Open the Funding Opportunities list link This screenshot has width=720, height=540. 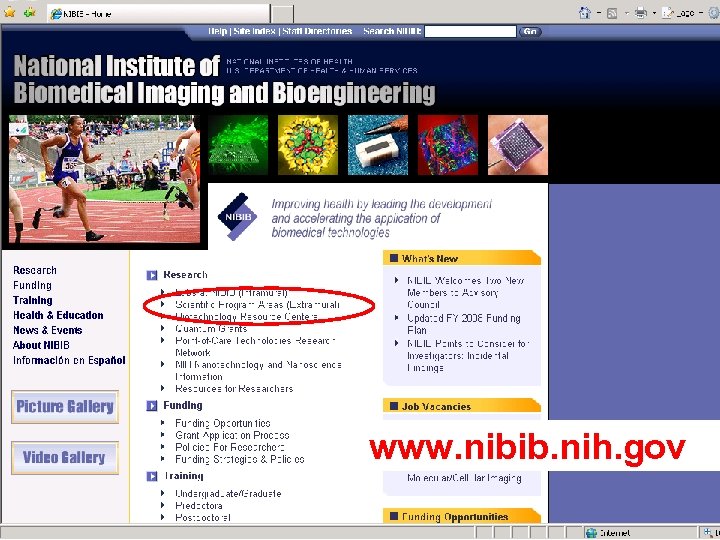coord(223,423)
